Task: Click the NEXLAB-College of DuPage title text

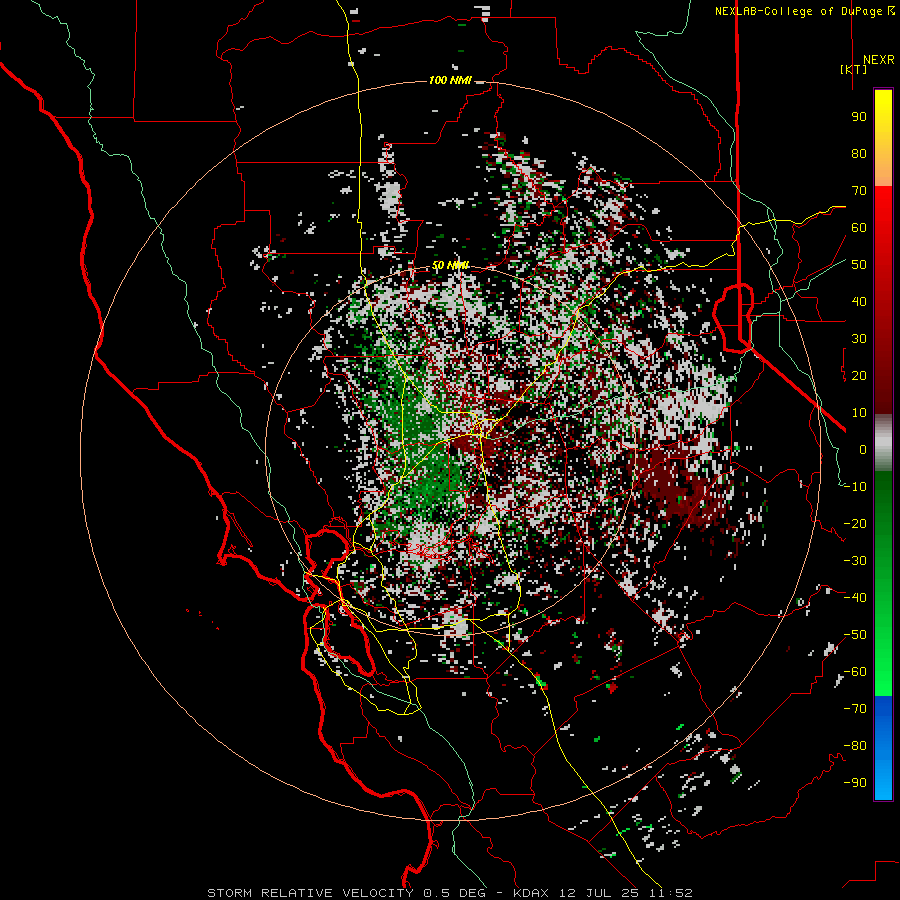Action: [x=799, y=11]
